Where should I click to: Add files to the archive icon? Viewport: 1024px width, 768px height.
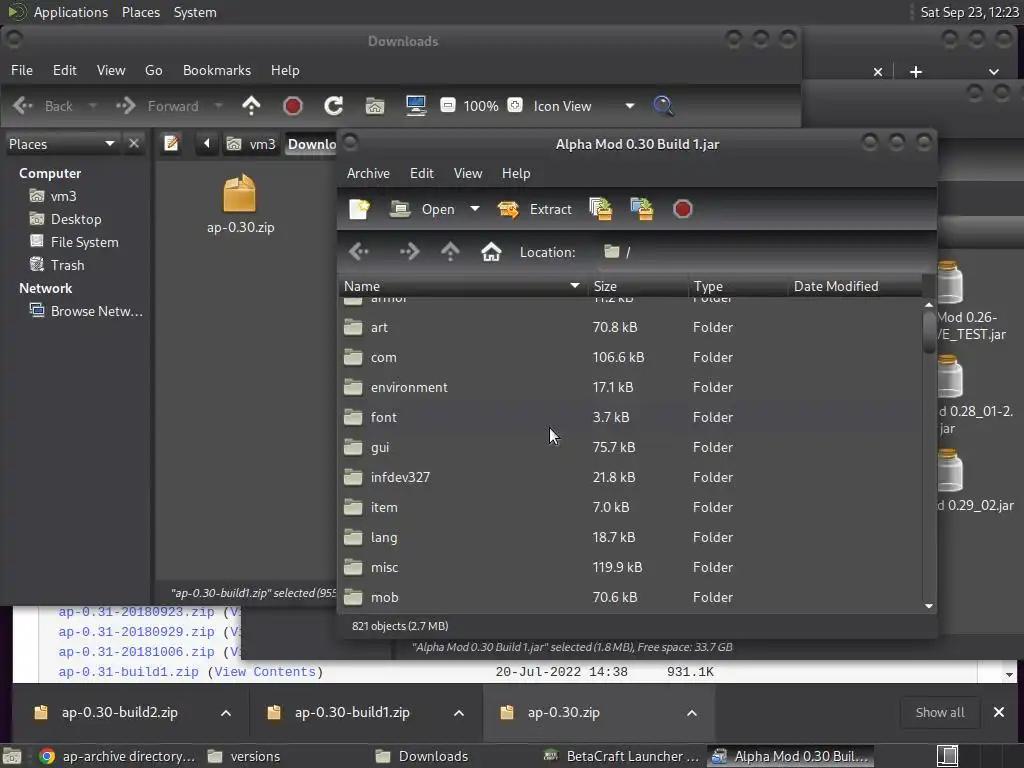coord(601,209)
